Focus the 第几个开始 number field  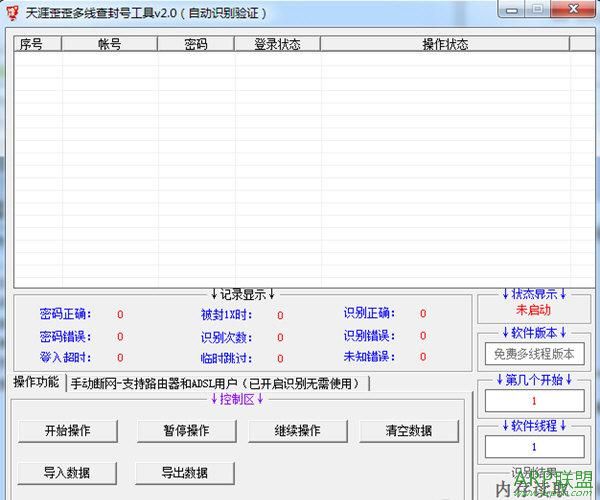pyautogui.click(x=534, y=400)
